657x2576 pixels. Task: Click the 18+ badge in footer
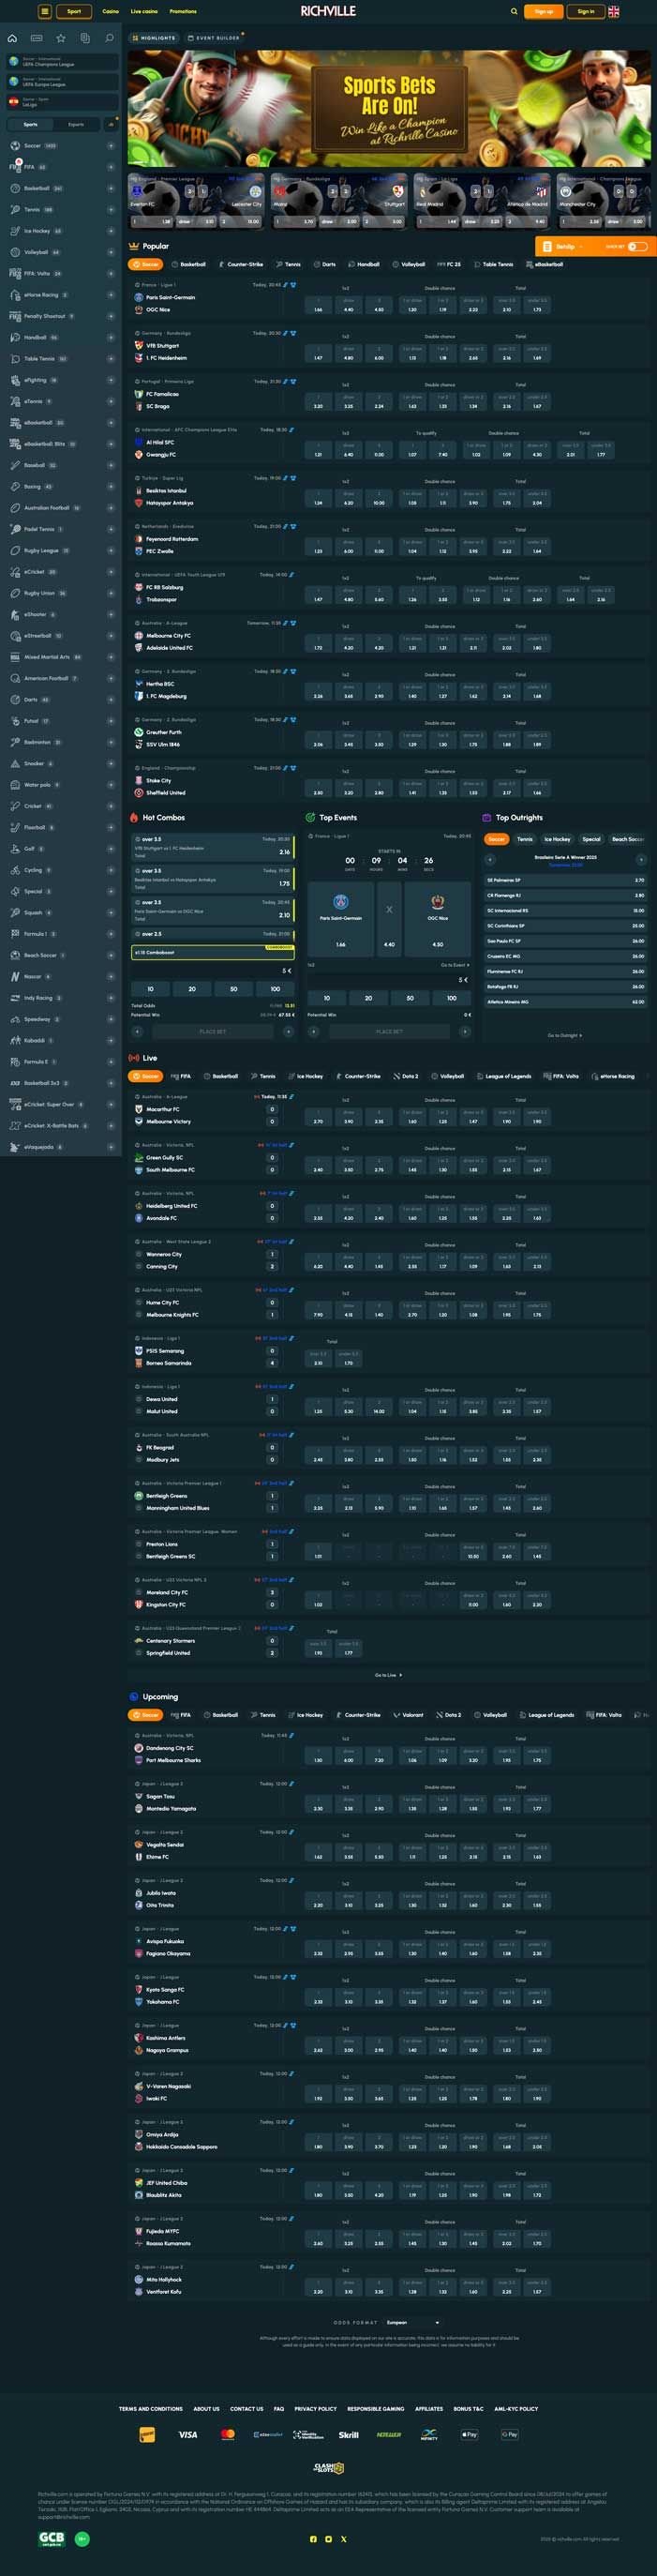(x=82, y=2539)
